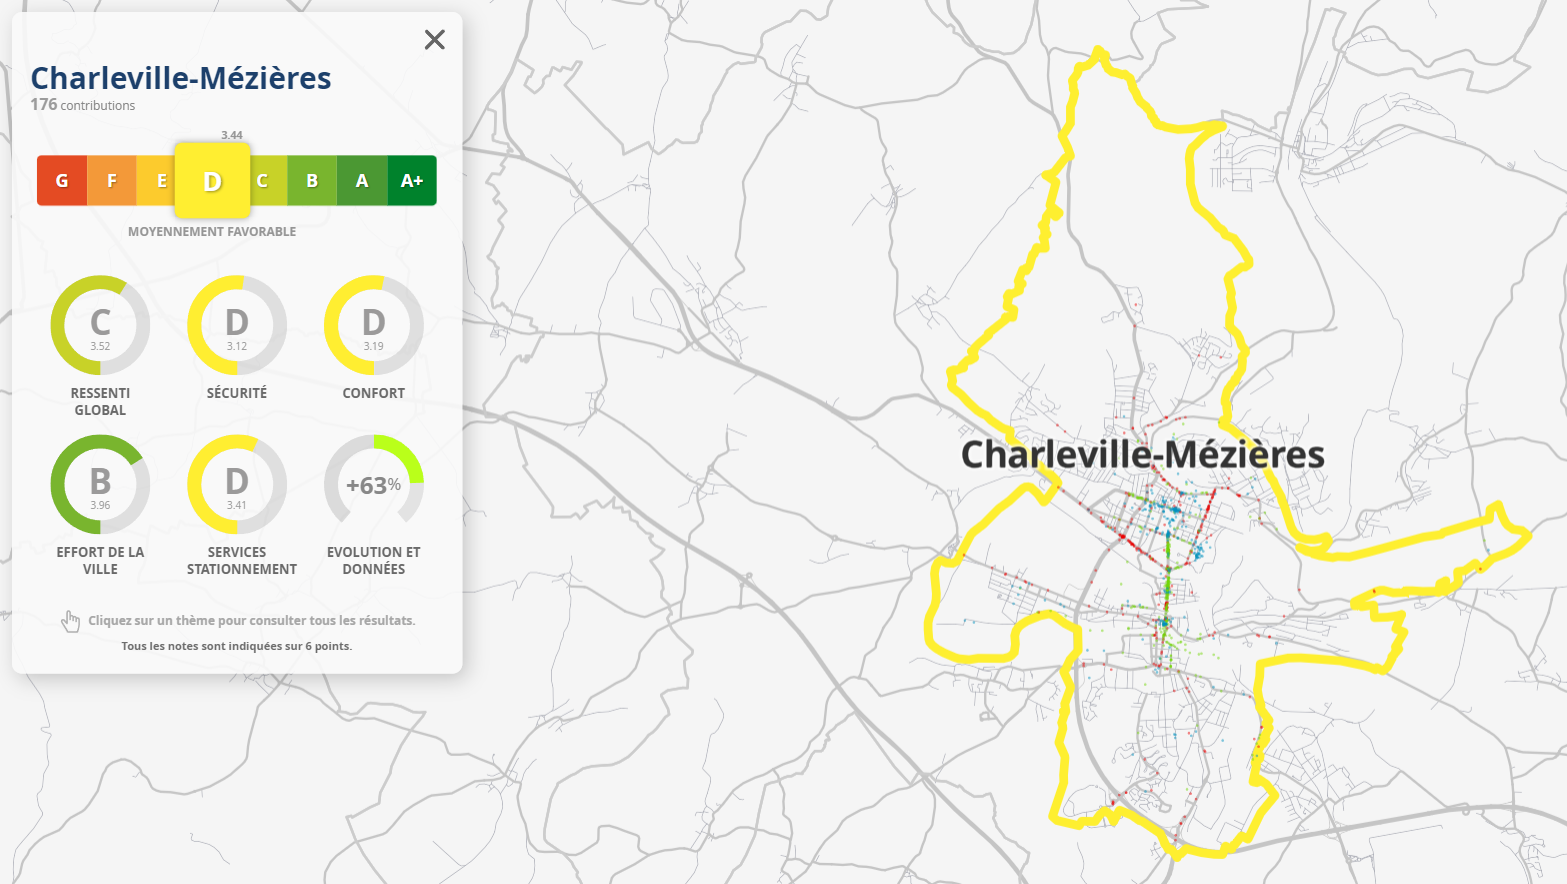Open the Effort de la Ville gauge
The width and height of the screenshot is (1567, 884).
point(100,484)
